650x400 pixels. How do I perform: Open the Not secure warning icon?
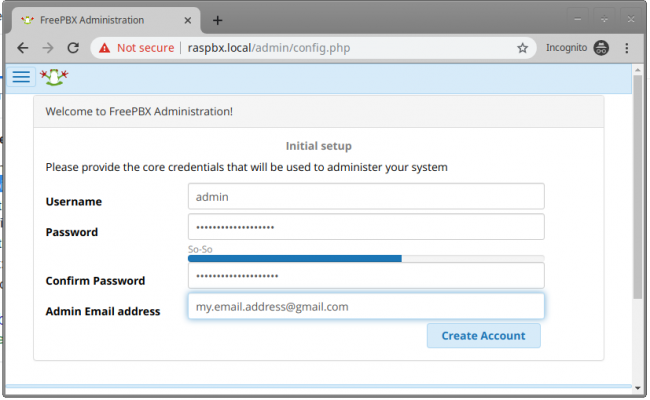[104, 48]
